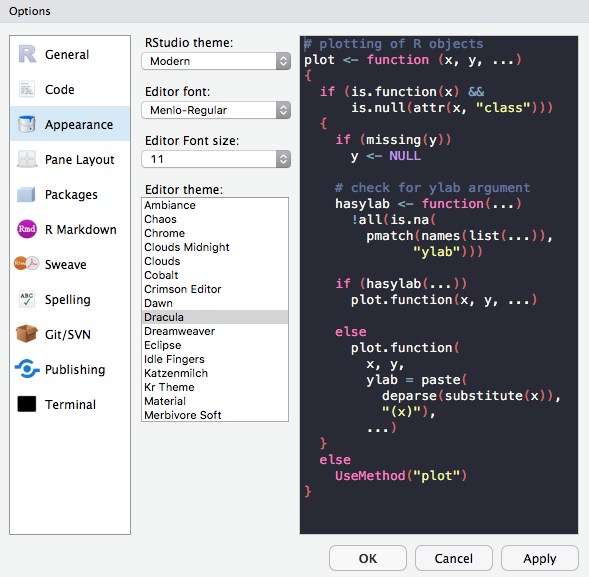
Task: Pick the Clouds Midnight editor theme
Action: click(215, 247)
